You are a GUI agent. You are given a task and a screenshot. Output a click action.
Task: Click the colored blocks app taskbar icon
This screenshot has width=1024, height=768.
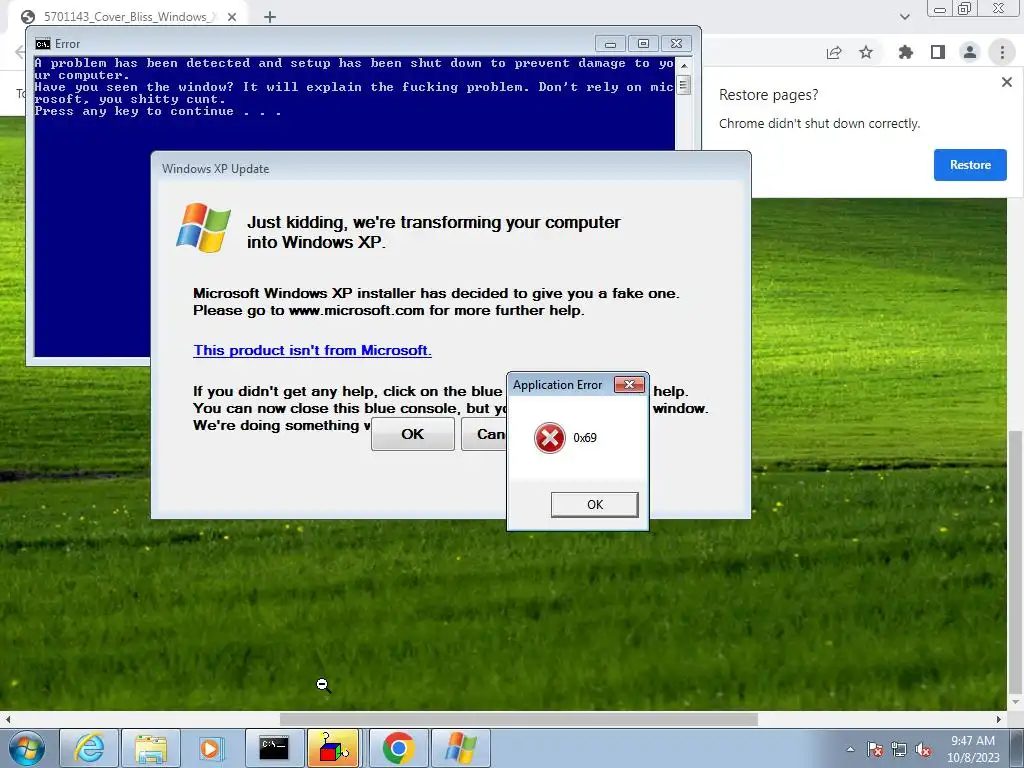coord(333,748)
